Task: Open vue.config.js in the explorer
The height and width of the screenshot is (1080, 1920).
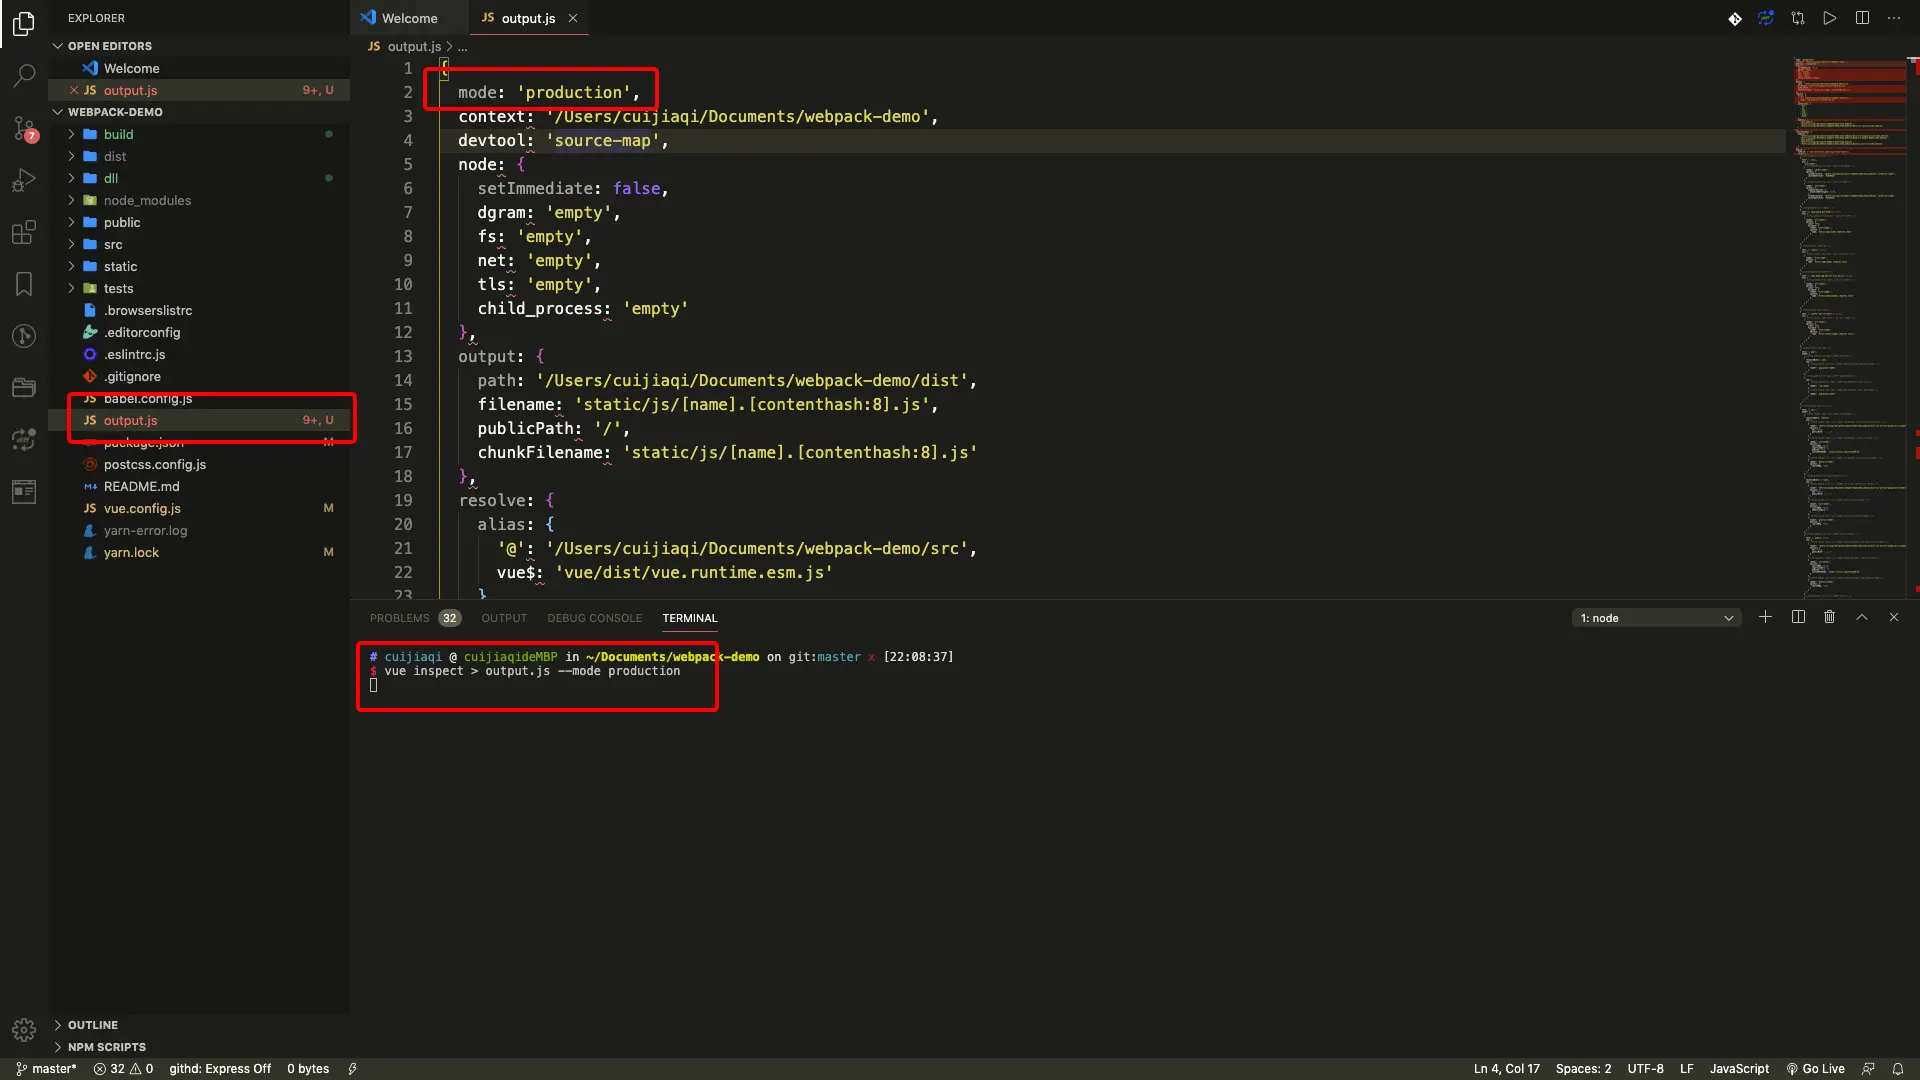Action: pos(142,508)
